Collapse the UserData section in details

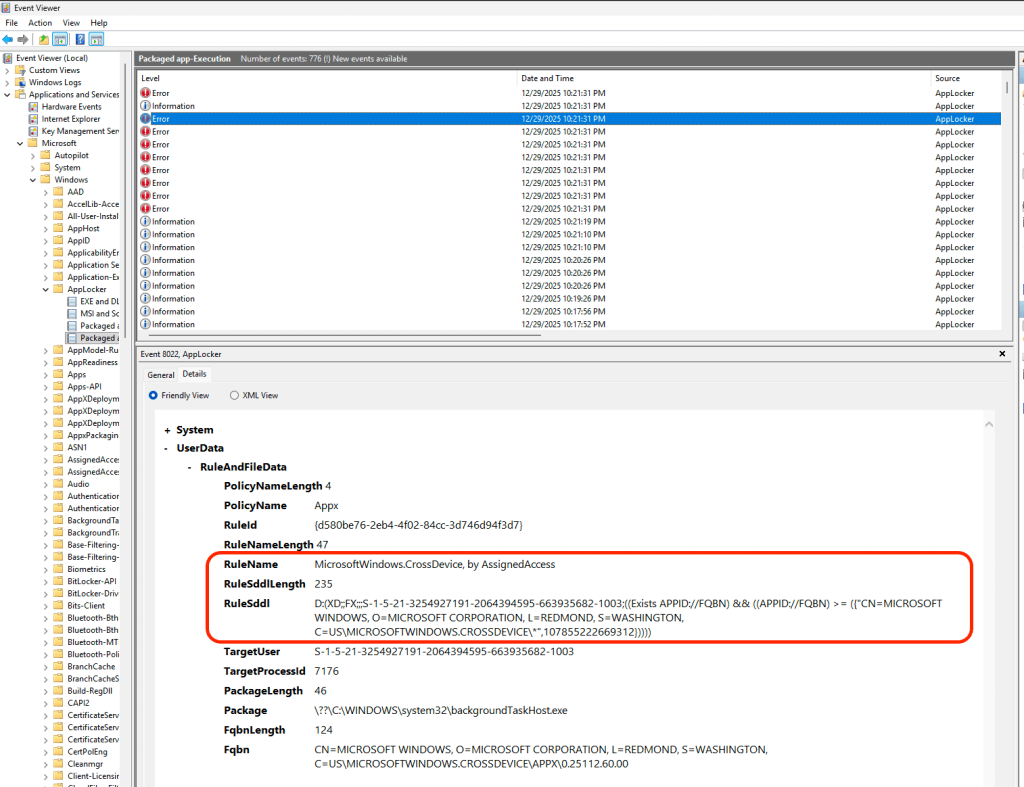click(x=167, y=449)
